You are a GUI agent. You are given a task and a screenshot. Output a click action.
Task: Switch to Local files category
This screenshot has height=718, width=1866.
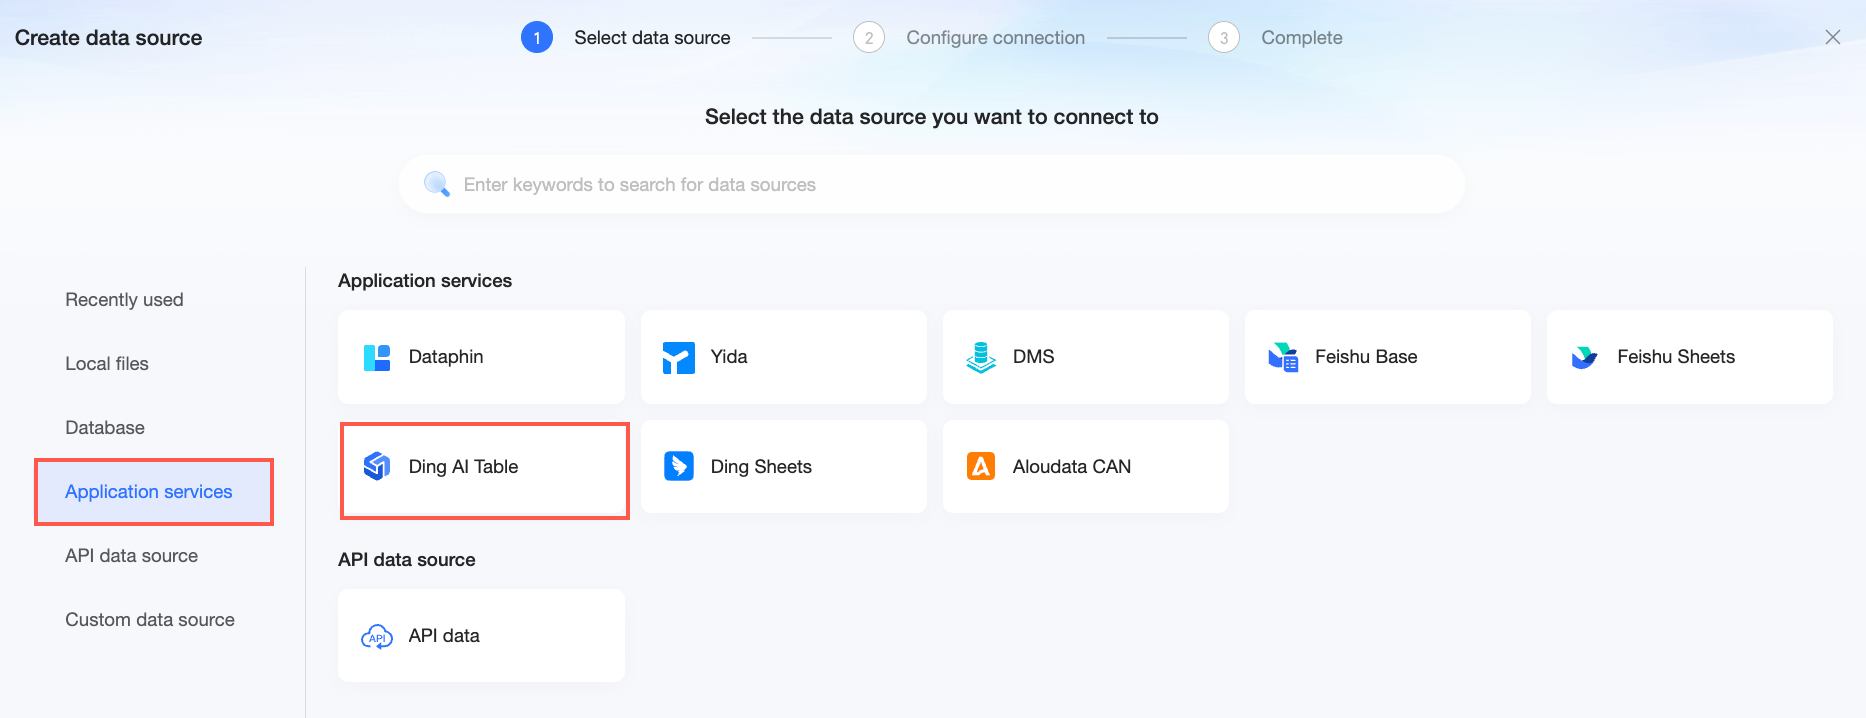point(107,364)
